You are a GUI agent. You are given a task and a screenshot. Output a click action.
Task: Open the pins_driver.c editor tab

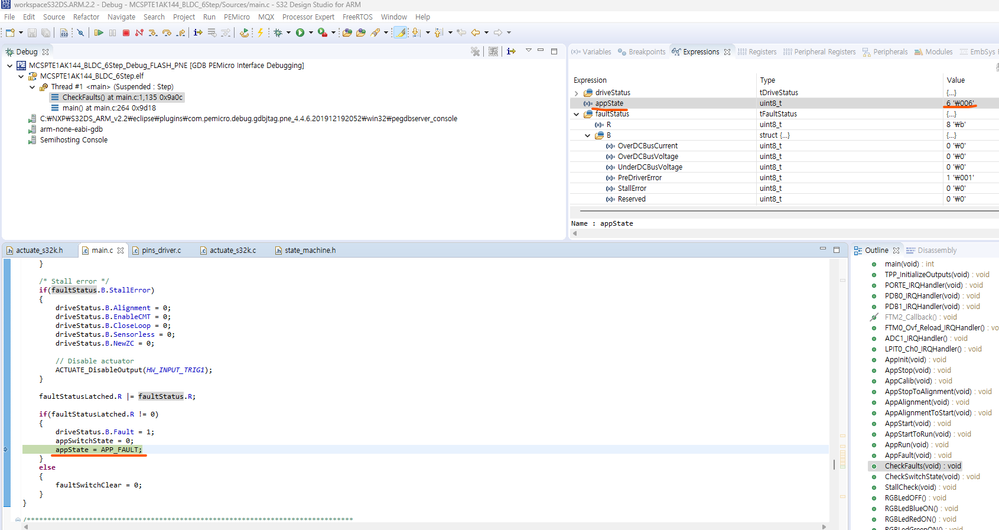coord(157,250)
